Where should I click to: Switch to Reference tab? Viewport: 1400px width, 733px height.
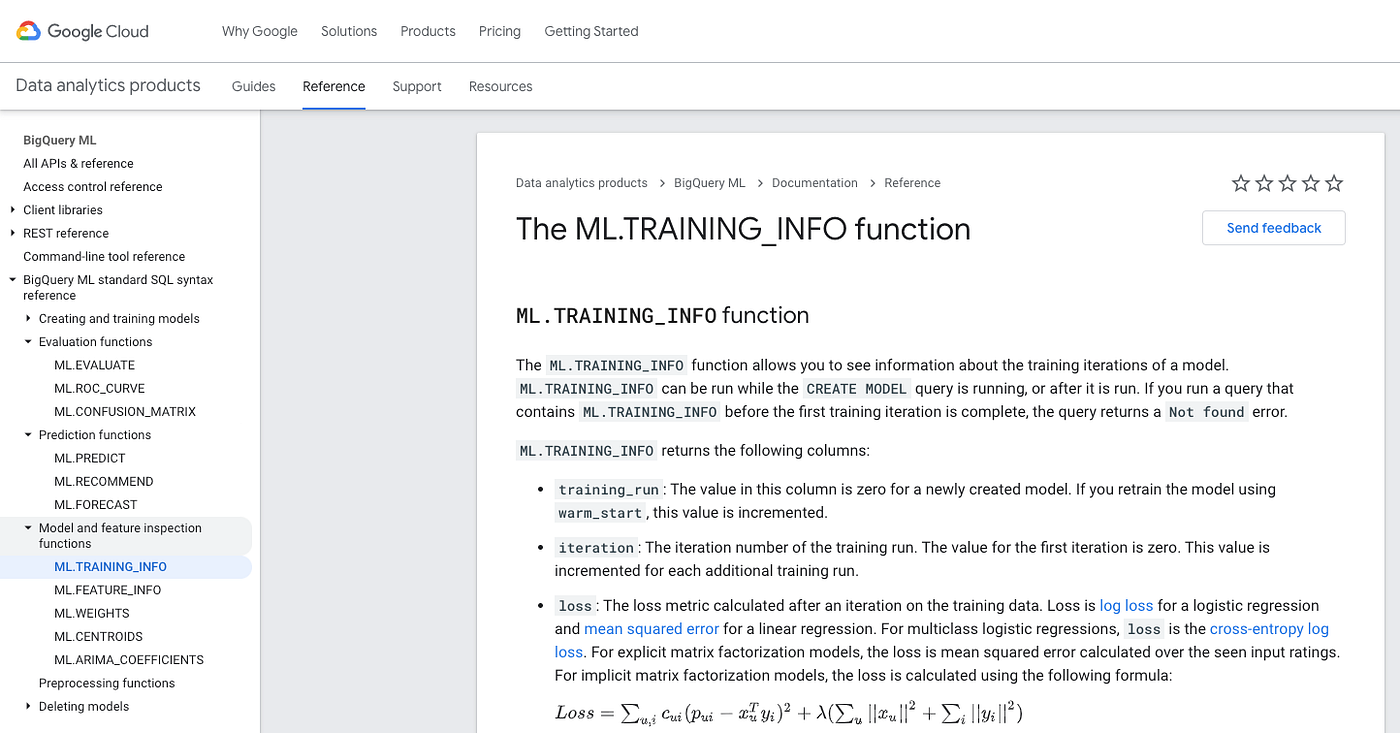334,86
